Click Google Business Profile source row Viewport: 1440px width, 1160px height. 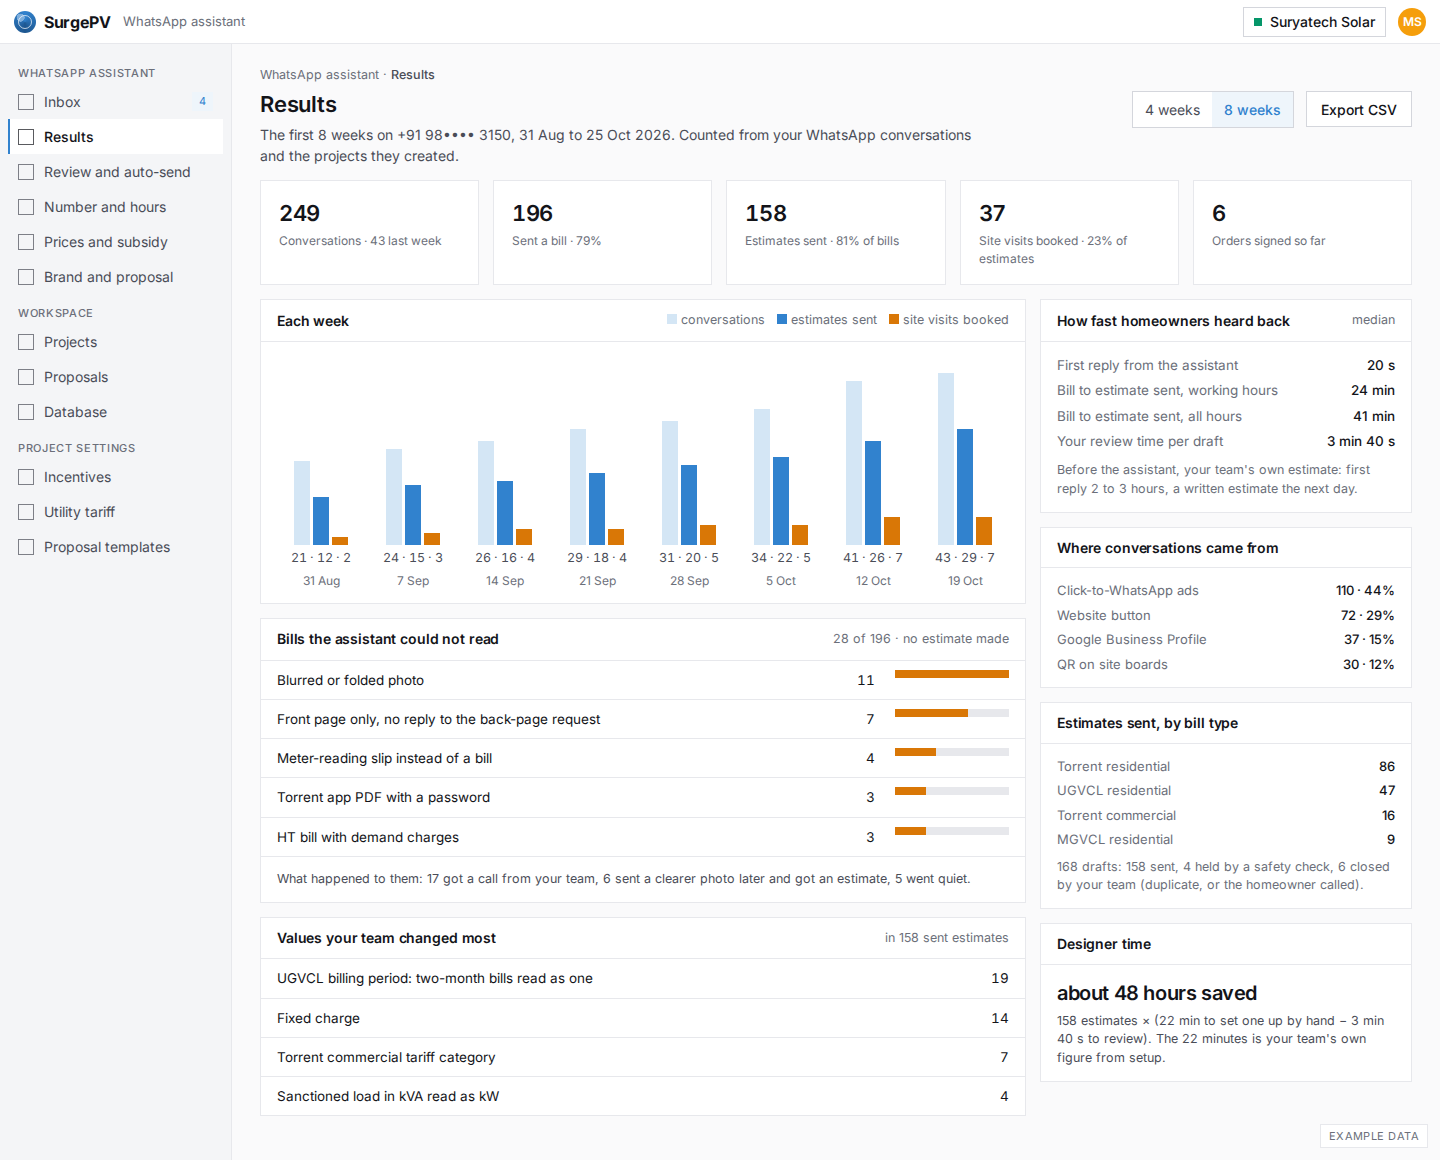pos(1226,639)
